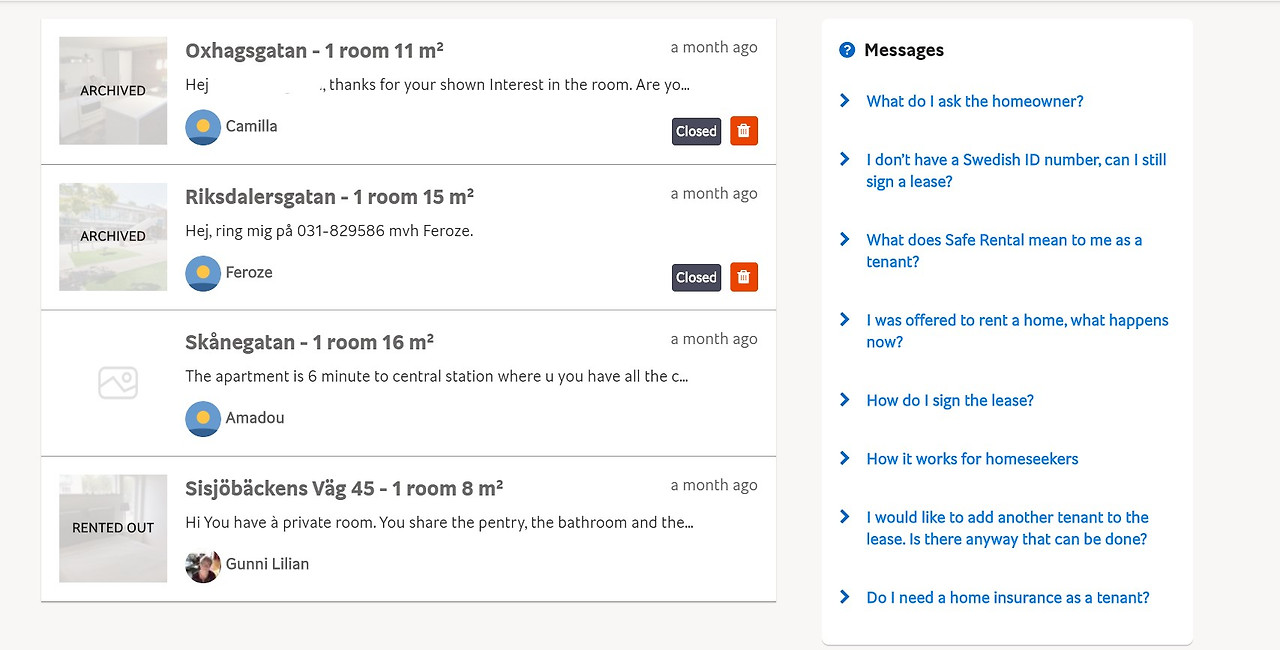Open 'How it works for homeseekers' link
Viewport: 1280px width, 650px height.
(972, 459)
